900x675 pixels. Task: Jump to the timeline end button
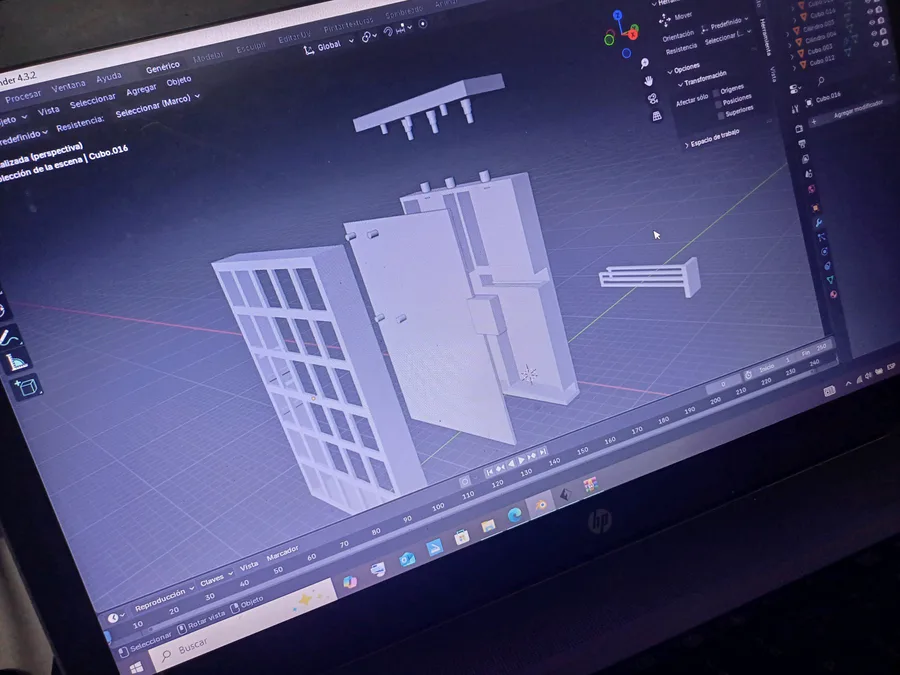tap(542, 452)
